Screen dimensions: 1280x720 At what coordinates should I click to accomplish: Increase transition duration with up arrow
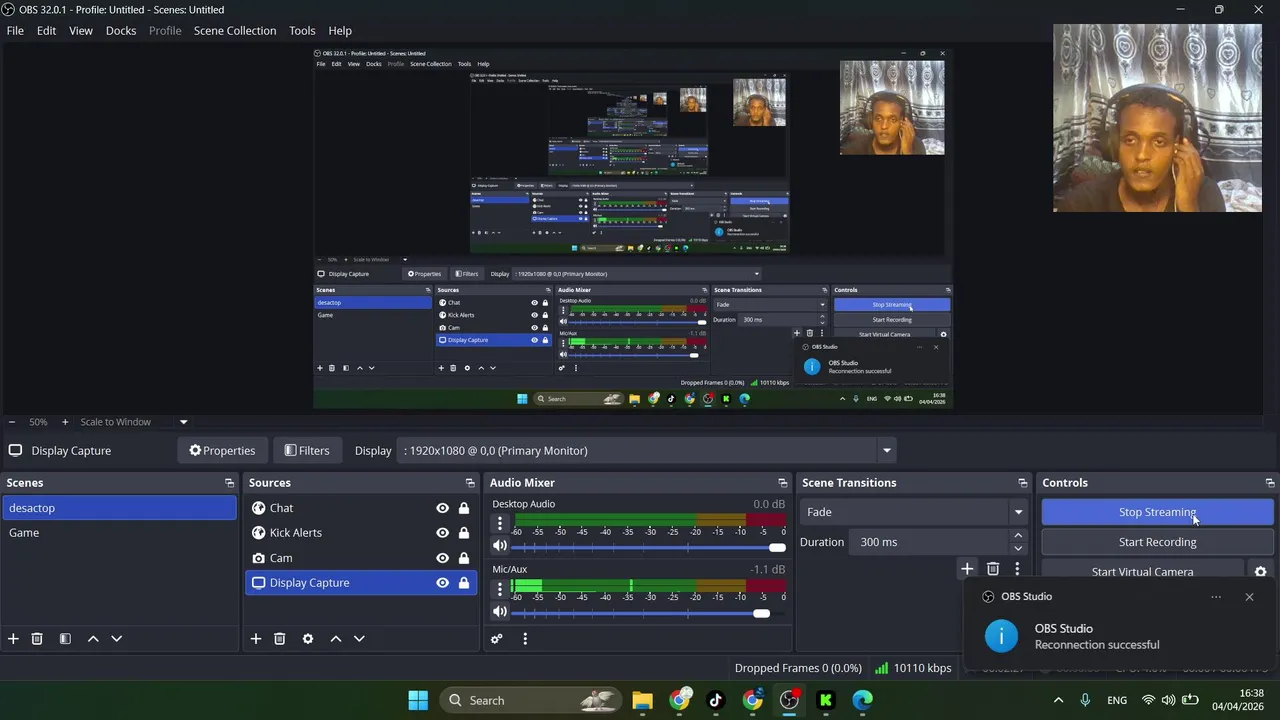(x=1018, y=536)
